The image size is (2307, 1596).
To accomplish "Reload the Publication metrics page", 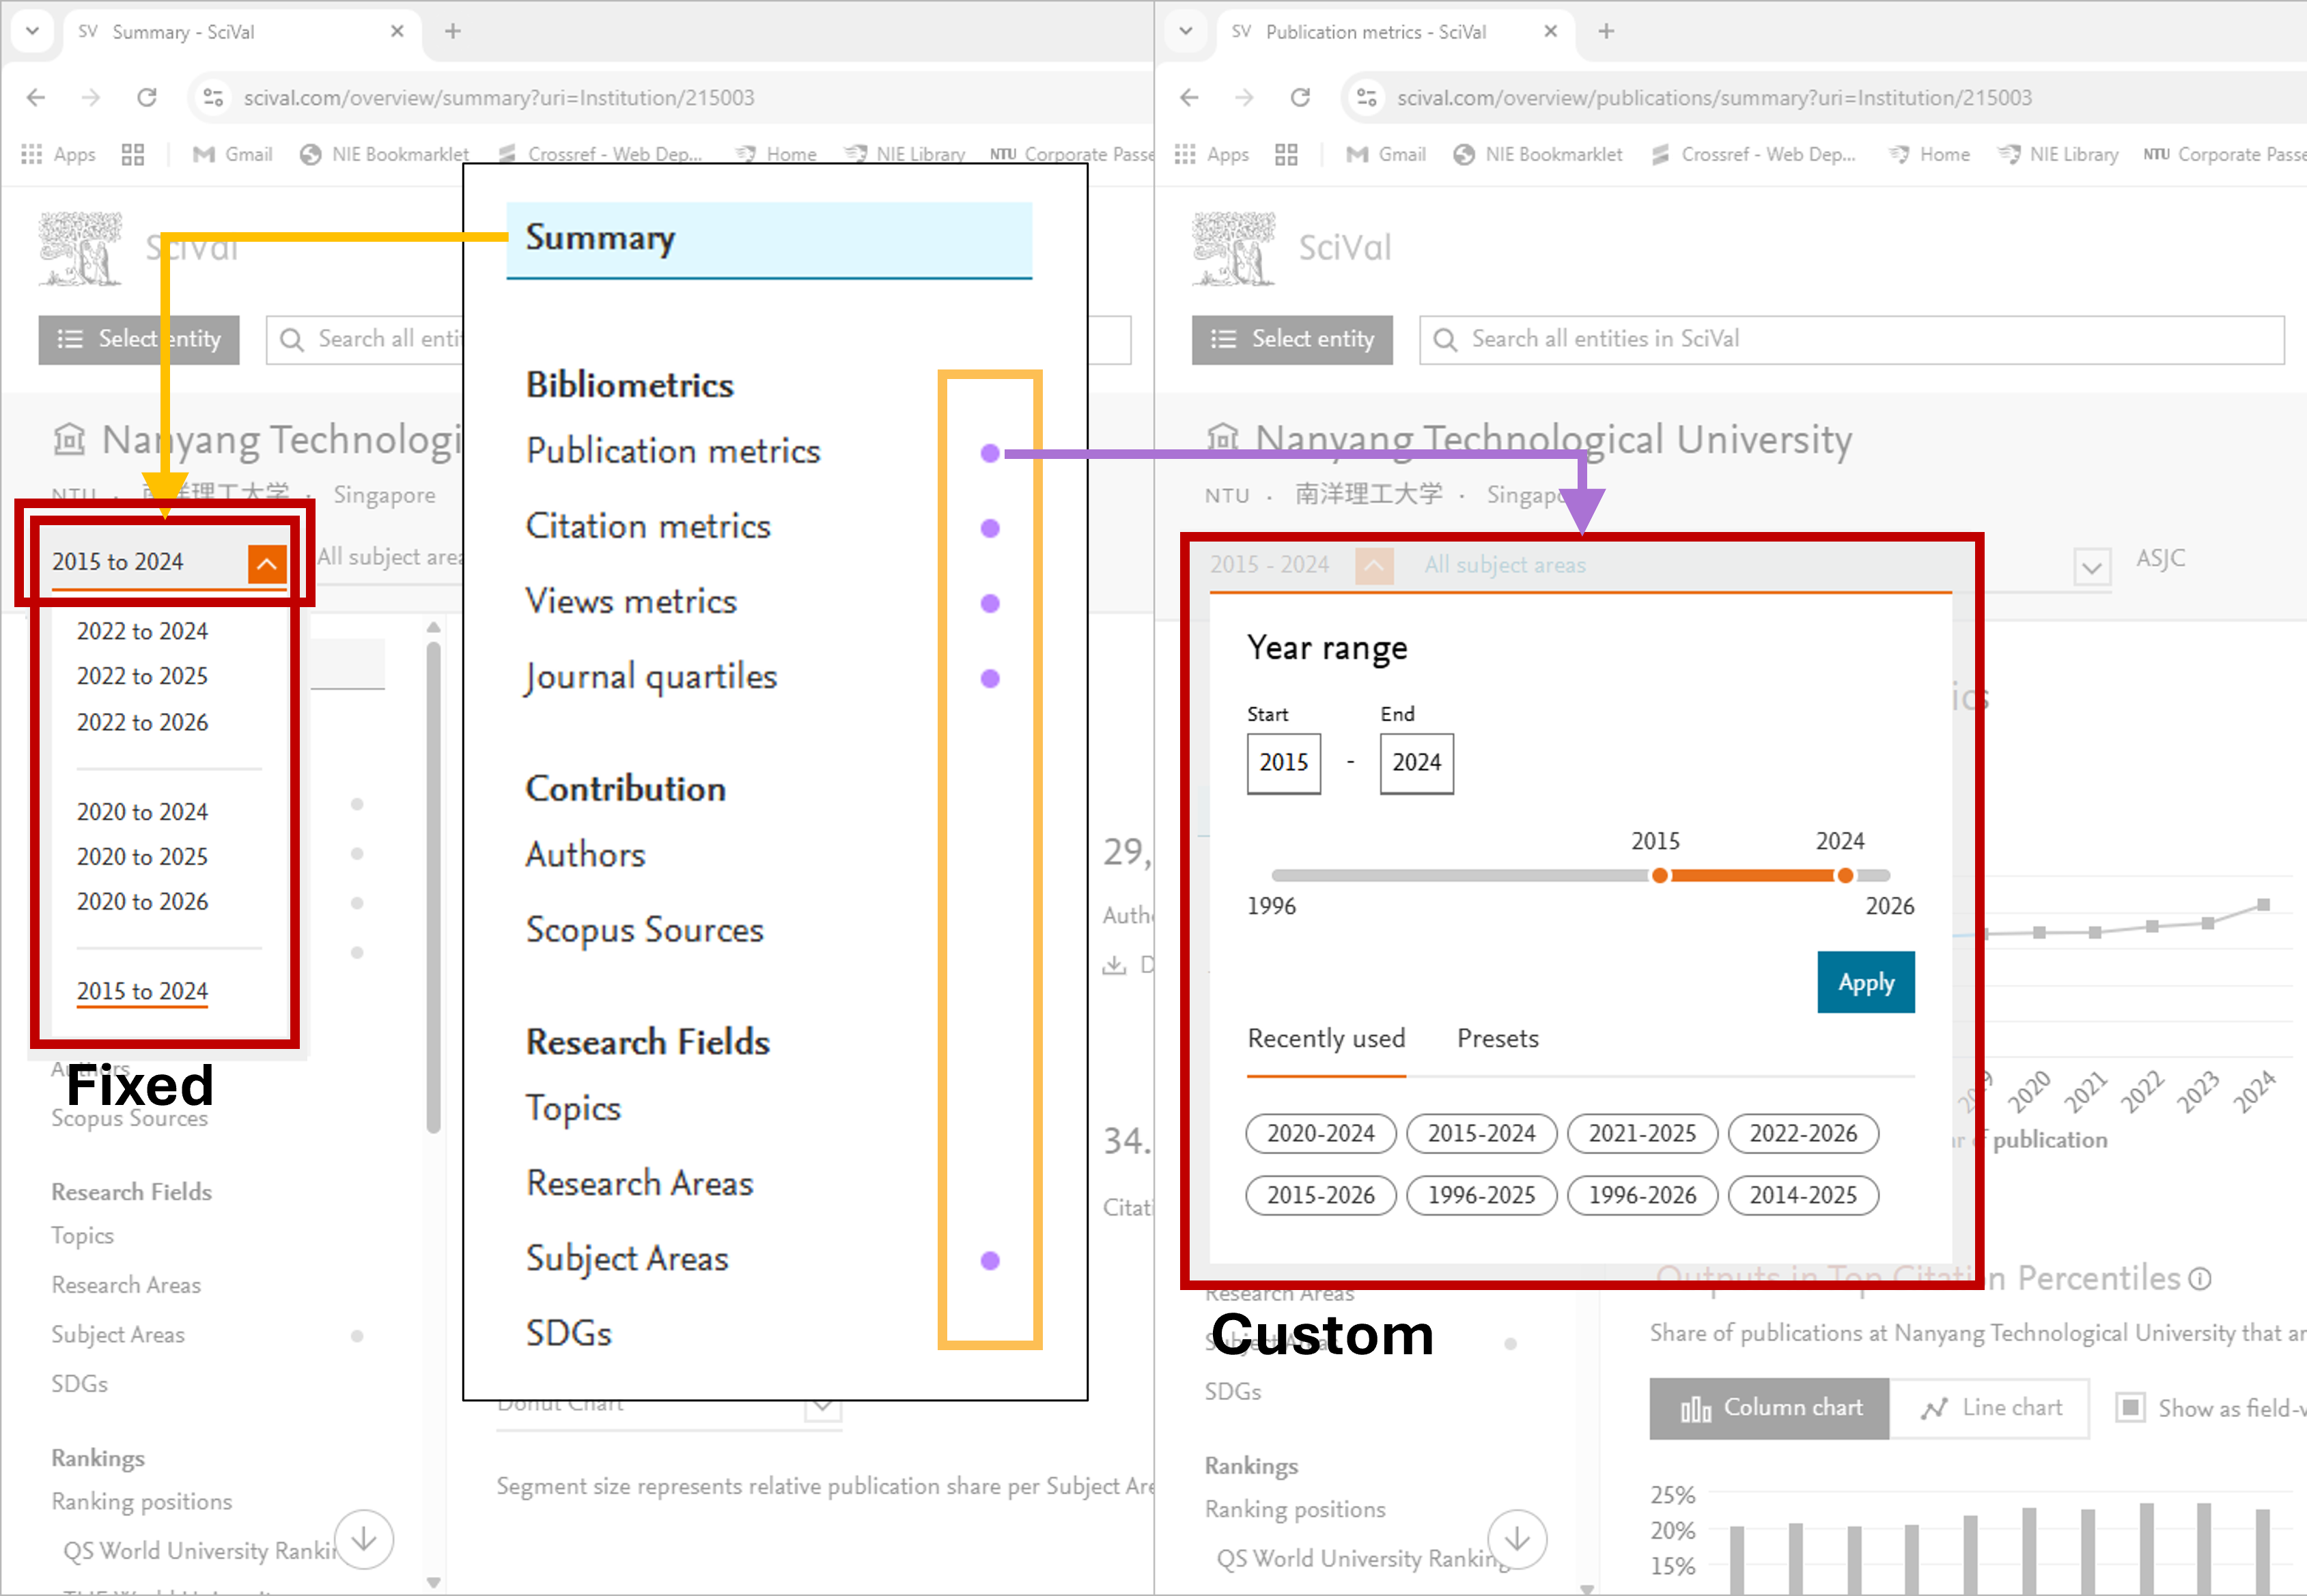I will coord(1300,97).
